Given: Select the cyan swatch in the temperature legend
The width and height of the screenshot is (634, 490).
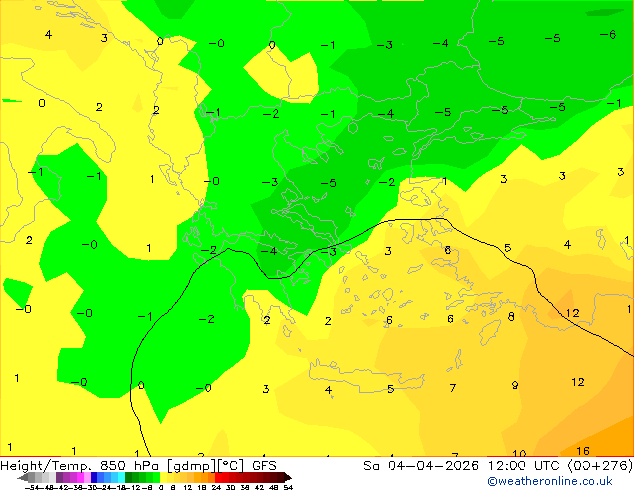Looking at the screenshot, I should [121, 477].
